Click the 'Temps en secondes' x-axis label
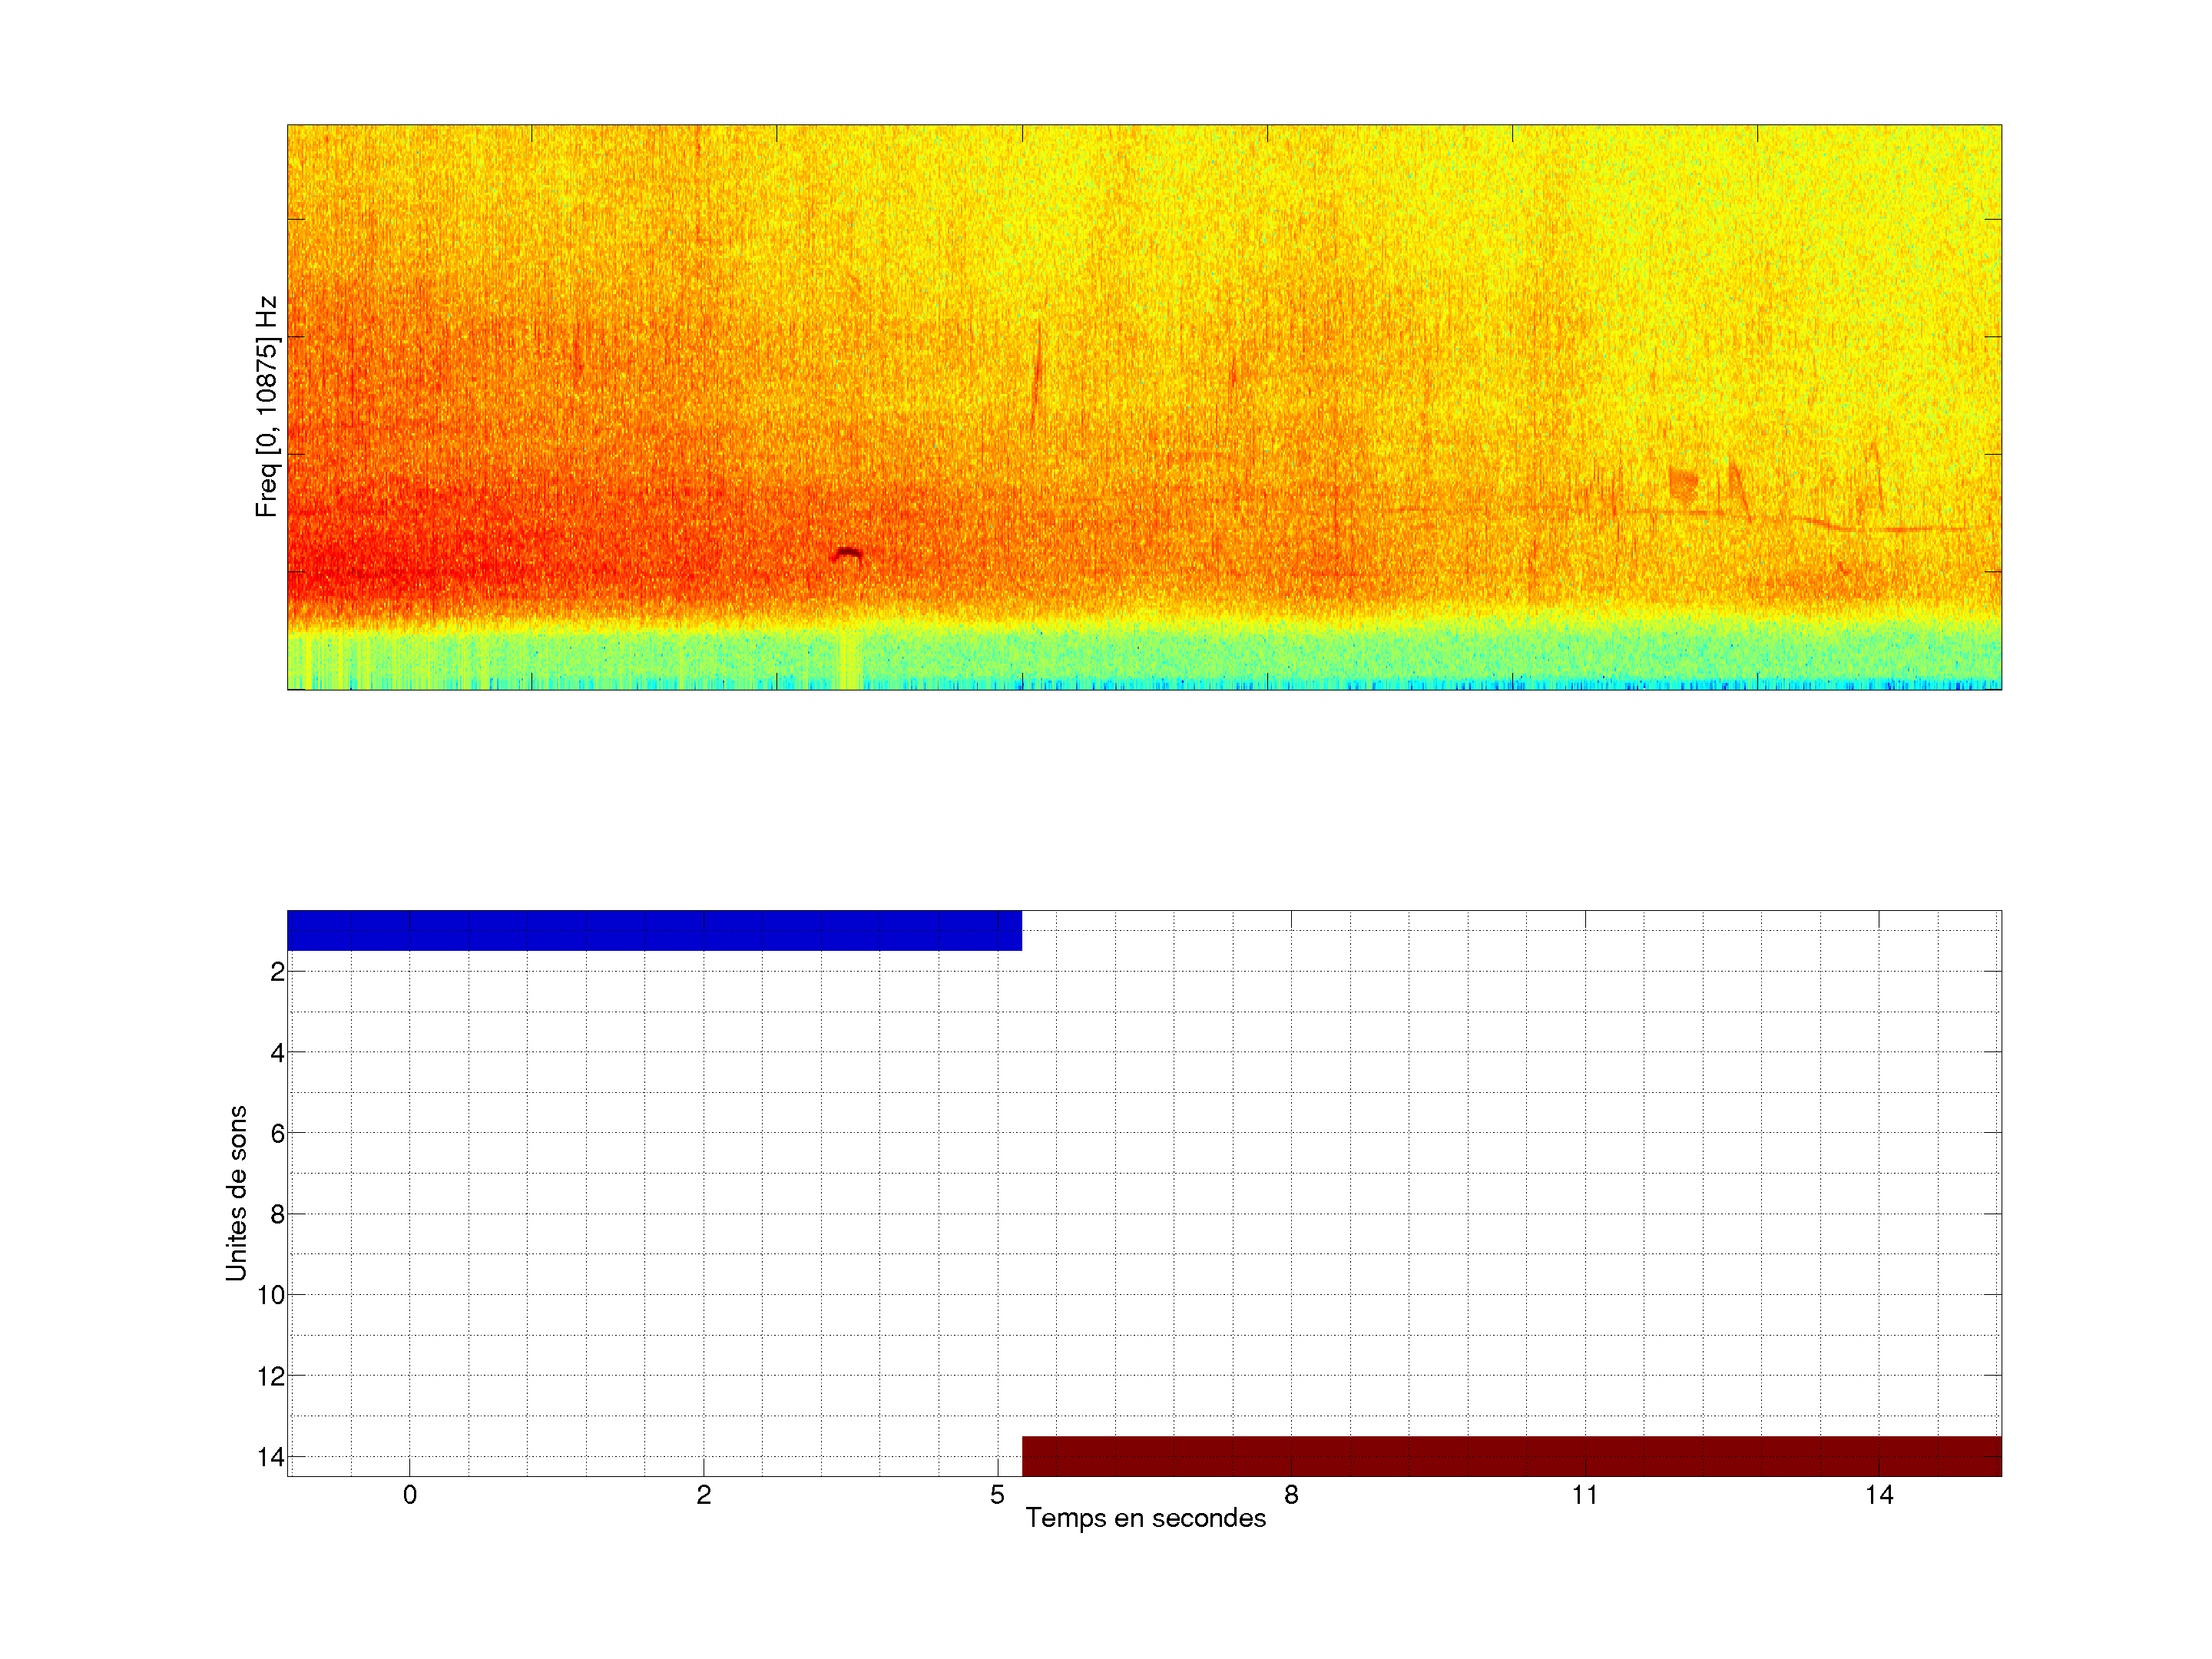2212x1659 pixels. click(x=1145, y=1518)
